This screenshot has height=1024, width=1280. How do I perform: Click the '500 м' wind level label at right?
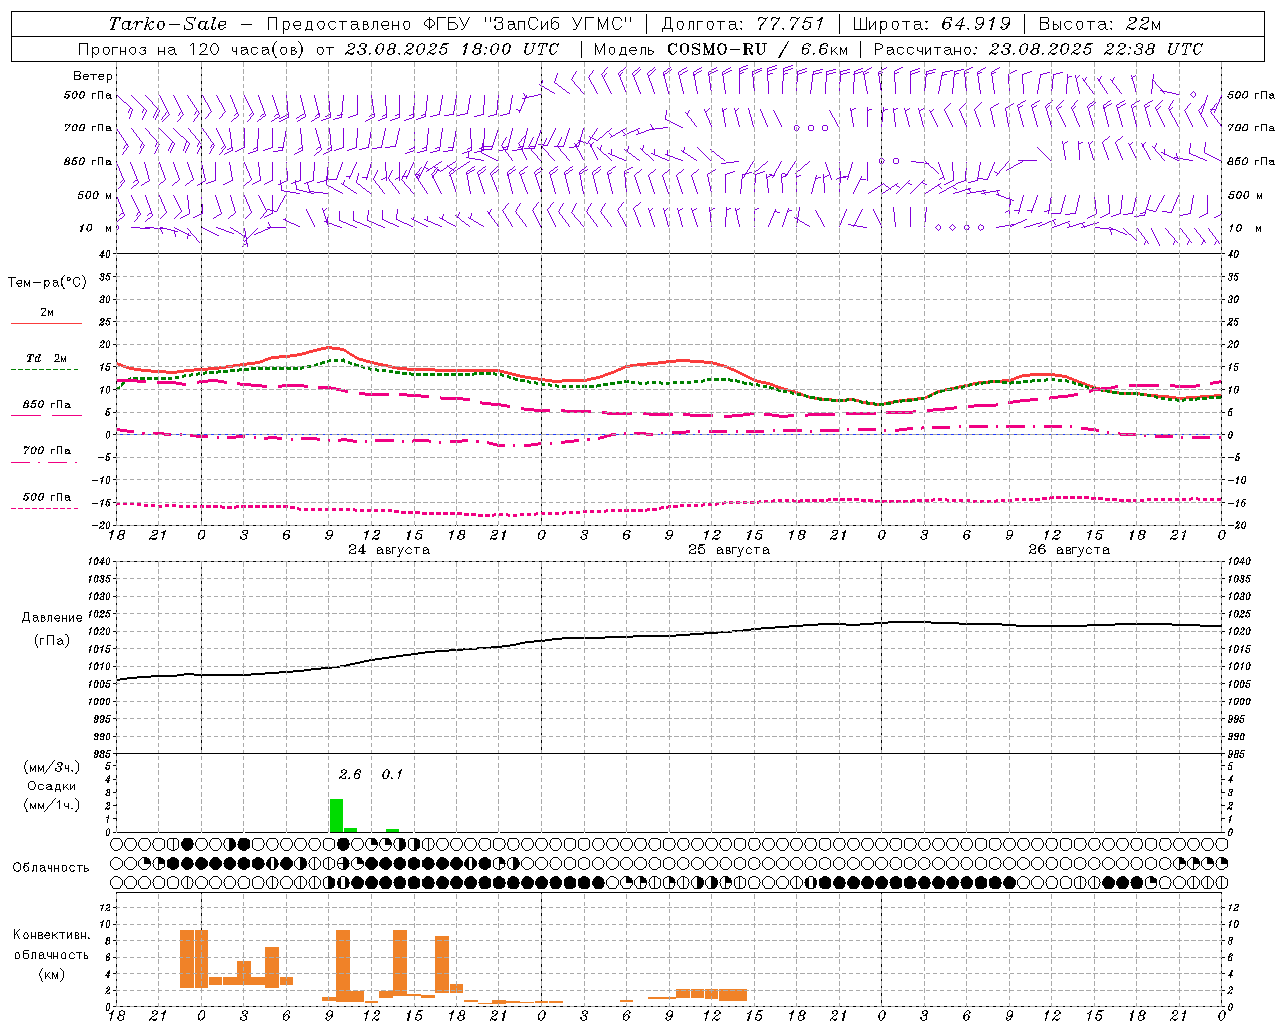pos(1244,196)
